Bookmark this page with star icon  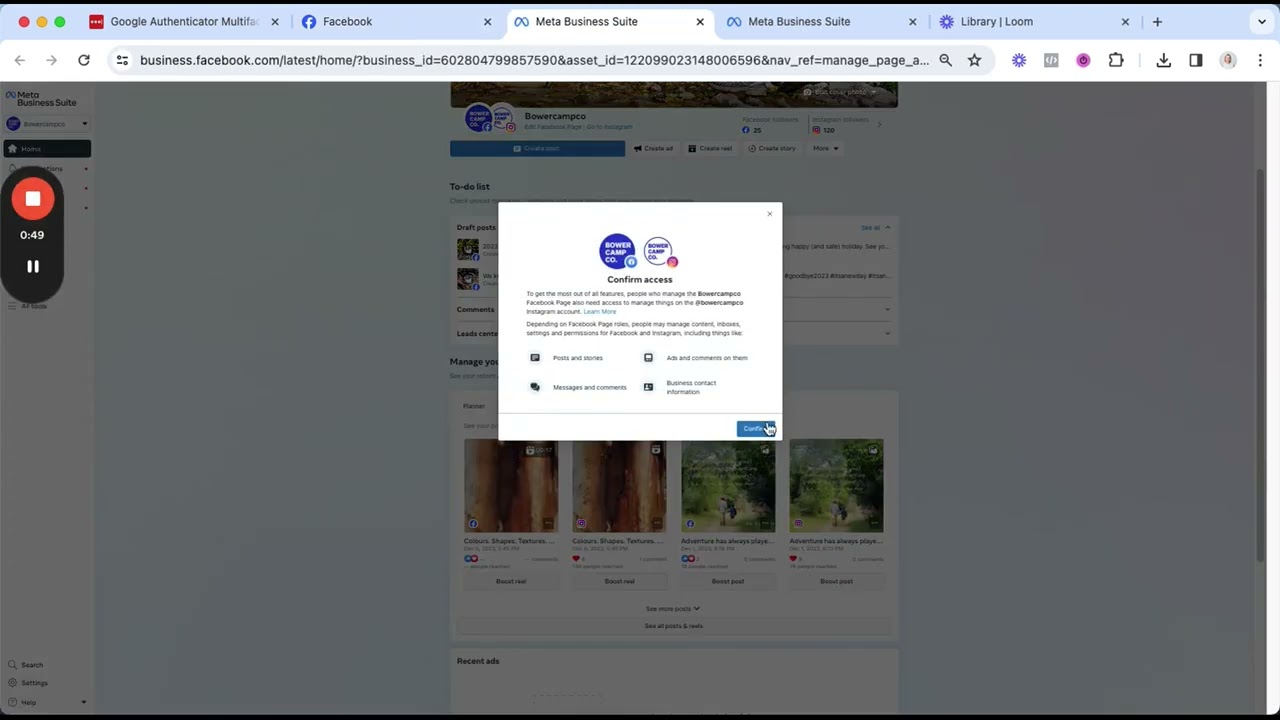click(974, 60)
